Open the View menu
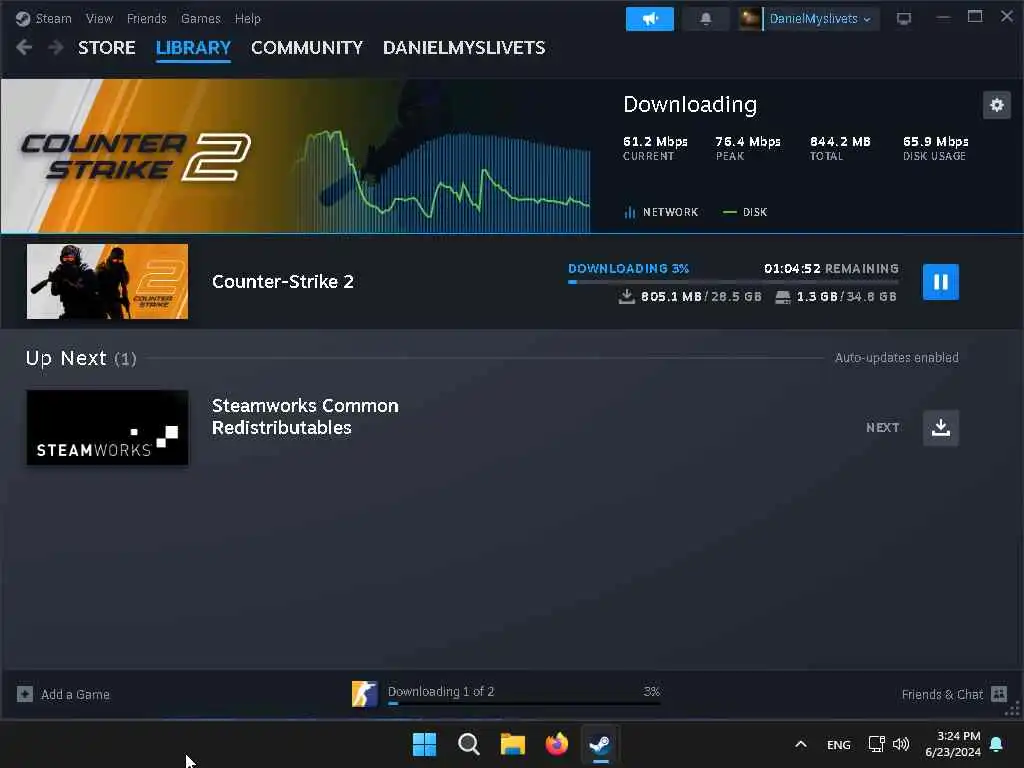Image resolution: width=1024 pixels, height=768 pixels. tap(99, 19)
